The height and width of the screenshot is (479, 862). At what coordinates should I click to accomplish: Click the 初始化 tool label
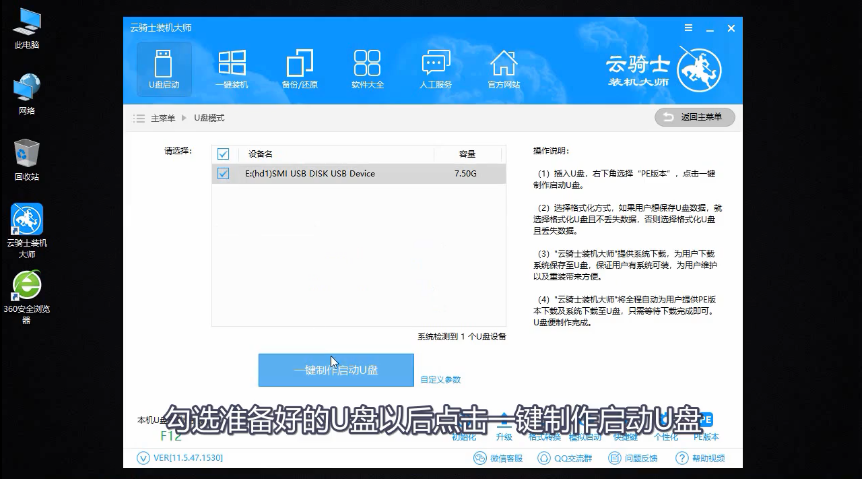[x=463, y=437]
